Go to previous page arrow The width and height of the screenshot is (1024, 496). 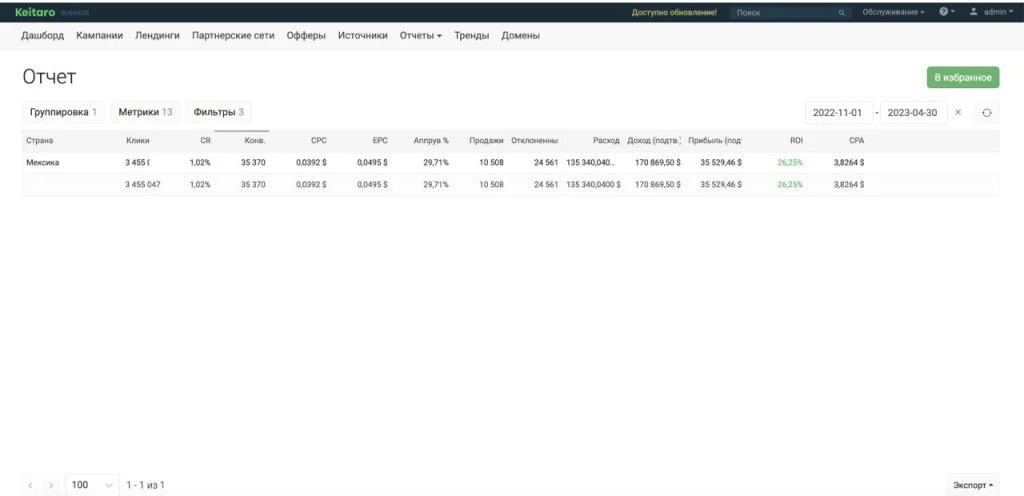[x=31, y=486]
